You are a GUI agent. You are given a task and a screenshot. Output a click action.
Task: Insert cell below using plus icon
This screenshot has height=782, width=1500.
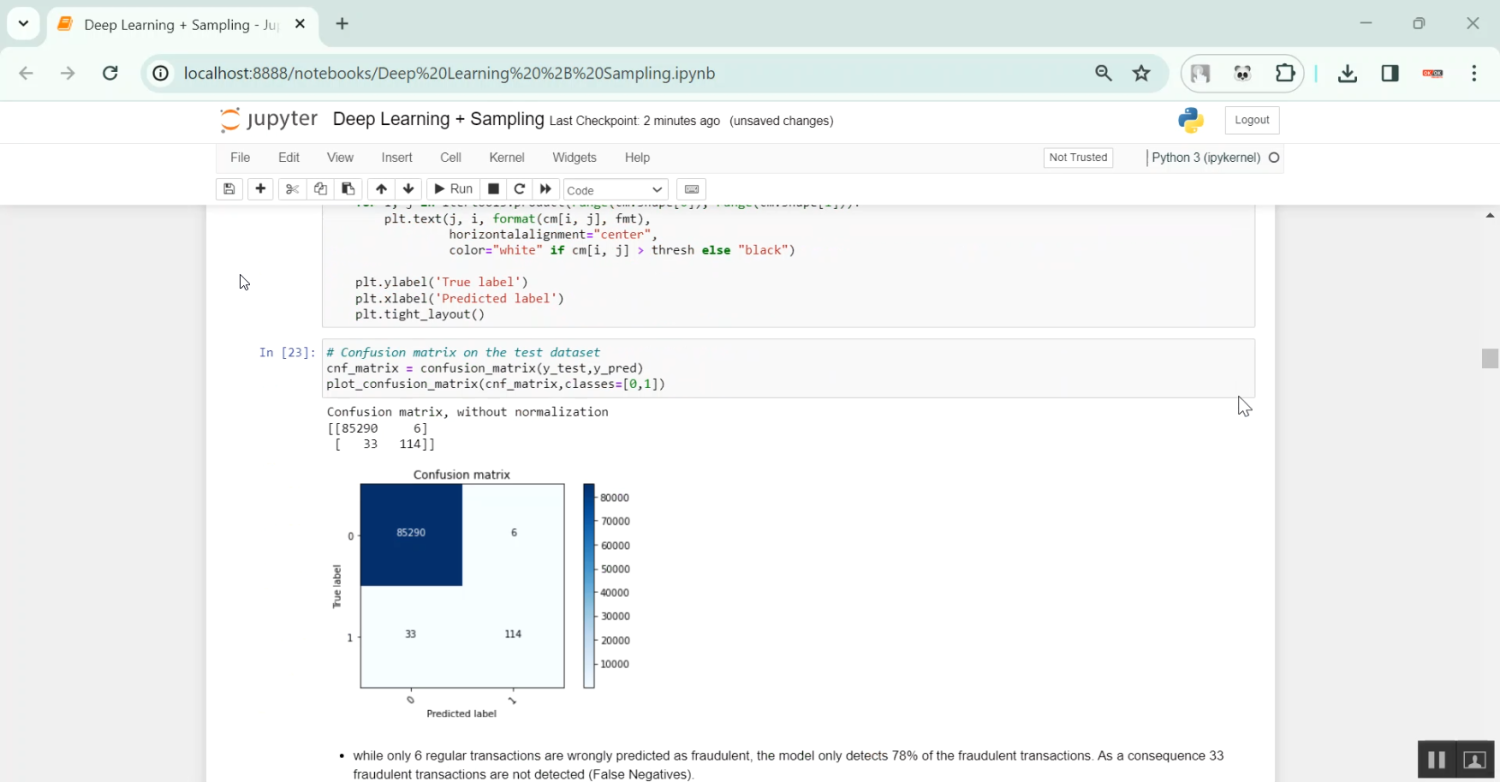(260, 189)
